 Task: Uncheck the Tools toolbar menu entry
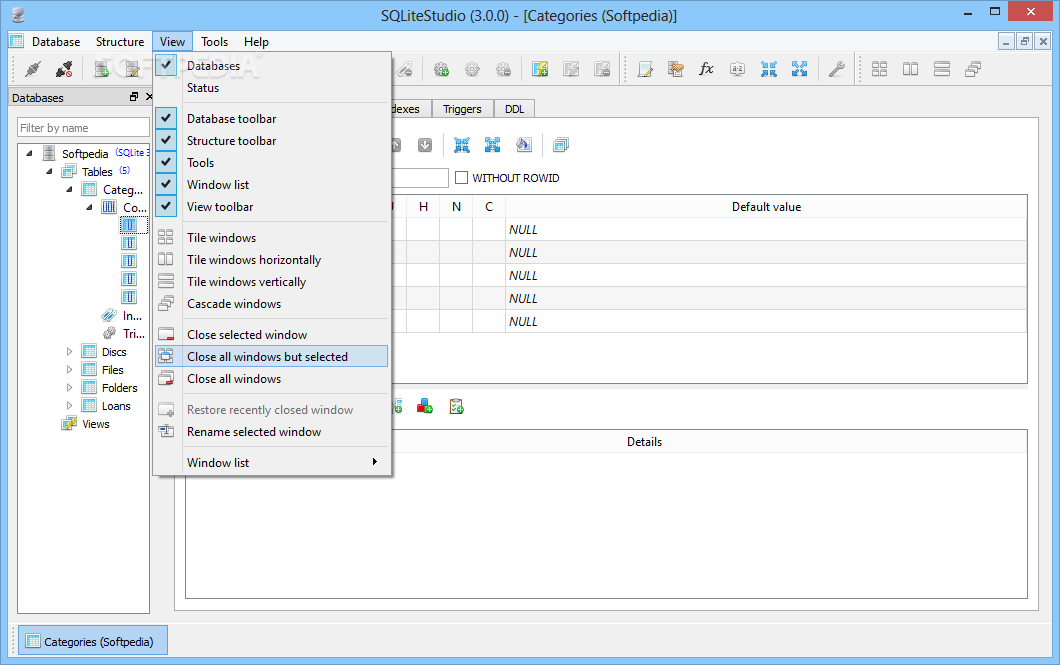[x=272, y=163]
